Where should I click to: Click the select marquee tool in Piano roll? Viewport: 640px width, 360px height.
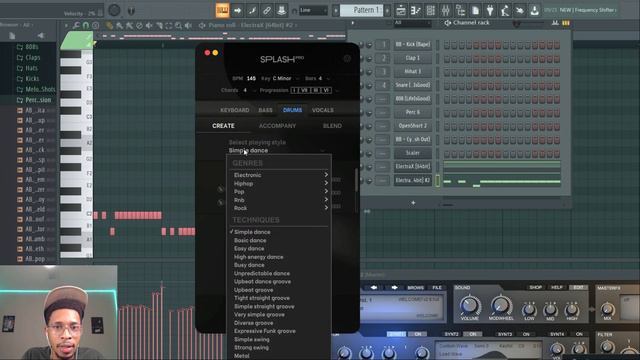click(169, 25)
